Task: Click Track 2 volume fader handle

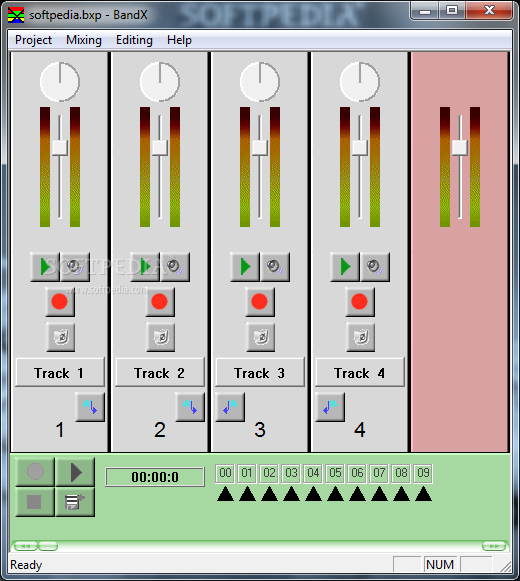Action: (x=160, y=148)
